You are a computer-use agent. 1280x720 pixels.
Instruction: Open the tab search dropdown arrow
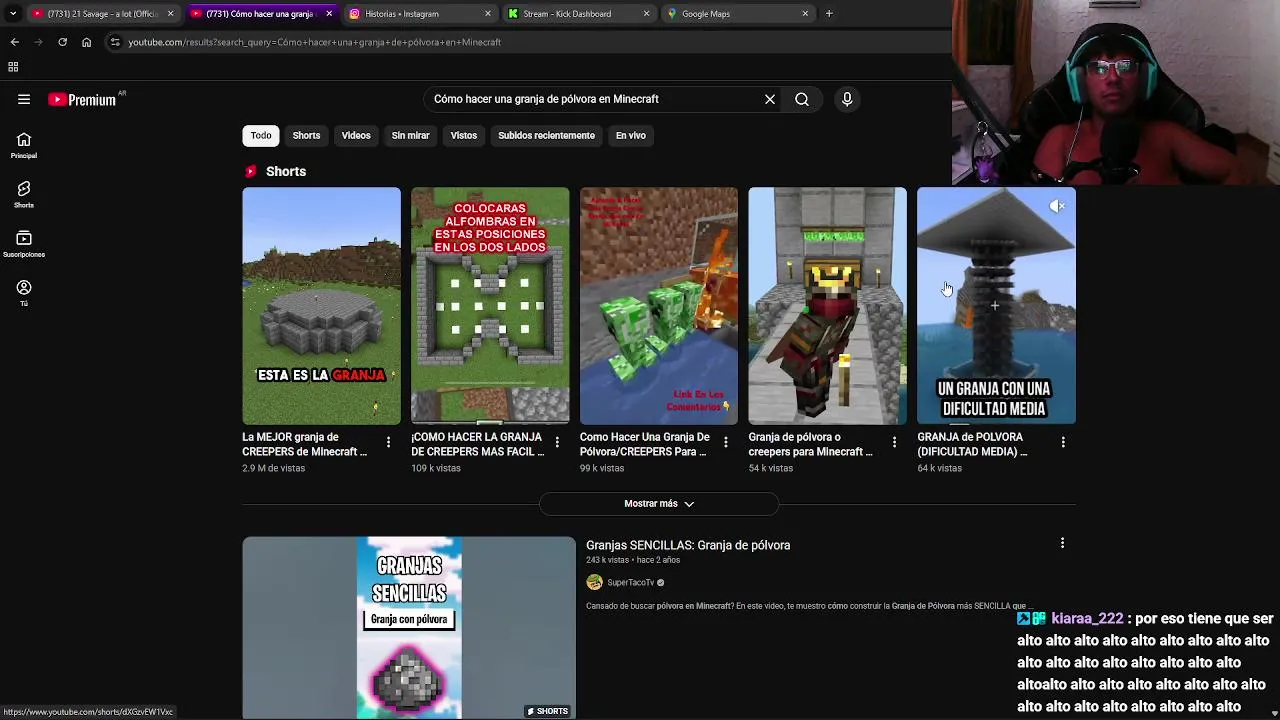tap(12, 14)
